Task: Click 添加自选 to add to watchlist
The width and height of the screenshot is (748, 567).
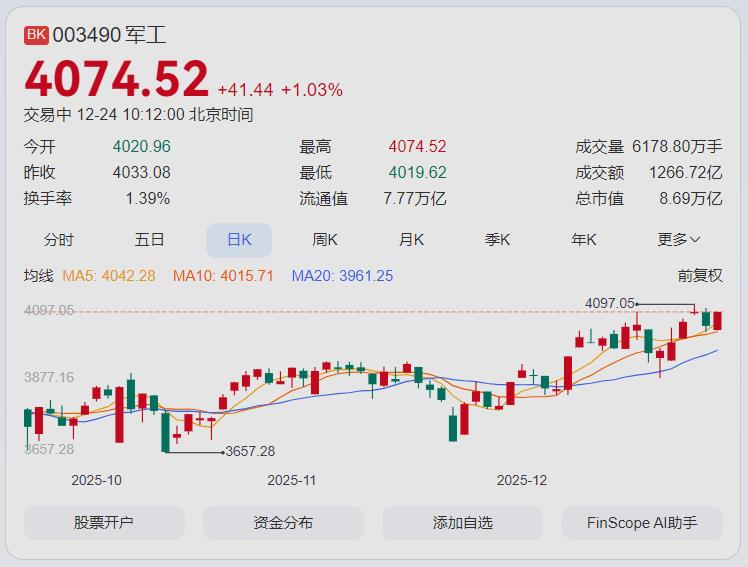Action: coord(462,522)
